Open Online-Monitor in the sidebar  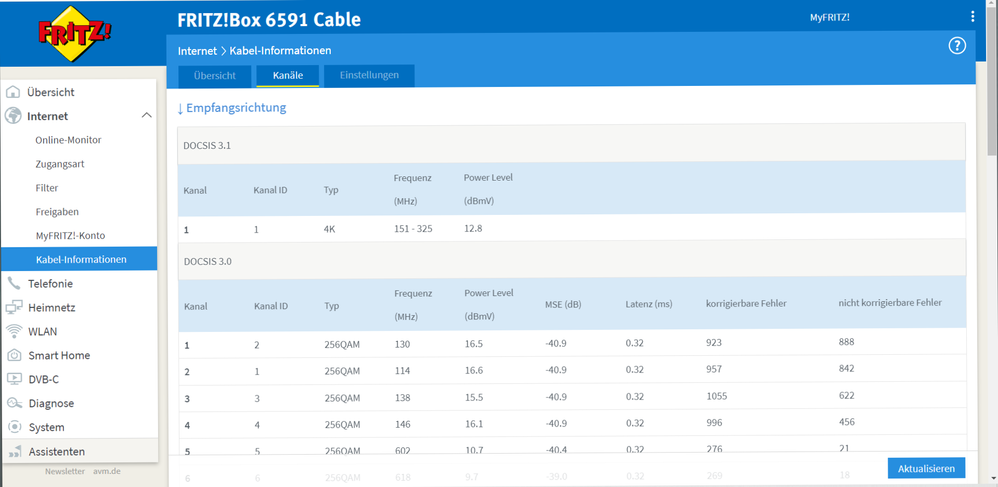point(68,140)
